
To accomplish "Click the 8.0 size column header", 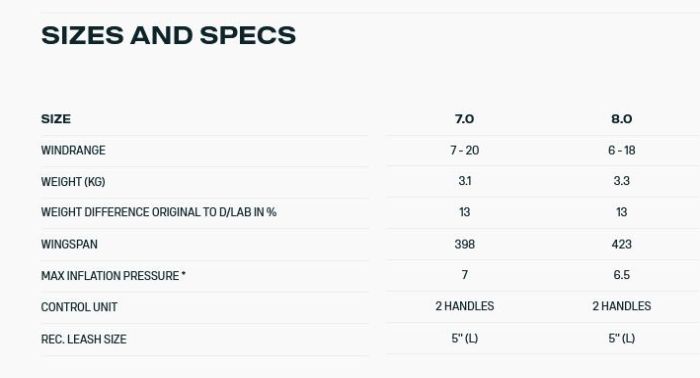I will (x=621, y=119).
